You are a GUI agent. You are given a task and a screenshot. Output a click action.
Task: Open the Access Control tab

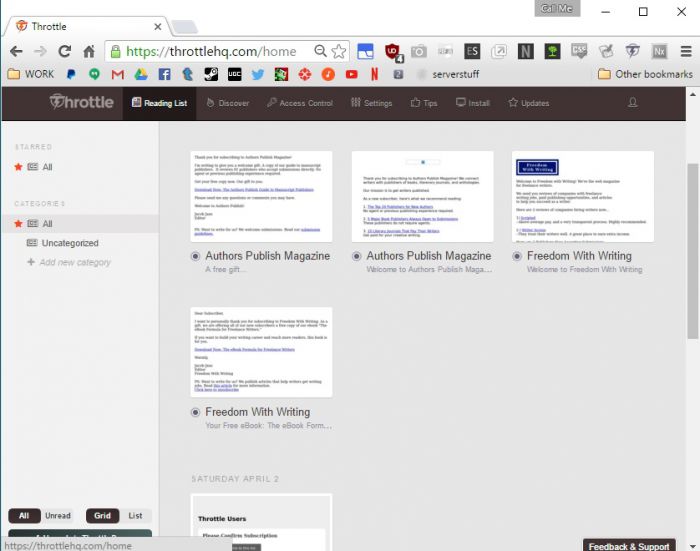[x=298, y=103]
